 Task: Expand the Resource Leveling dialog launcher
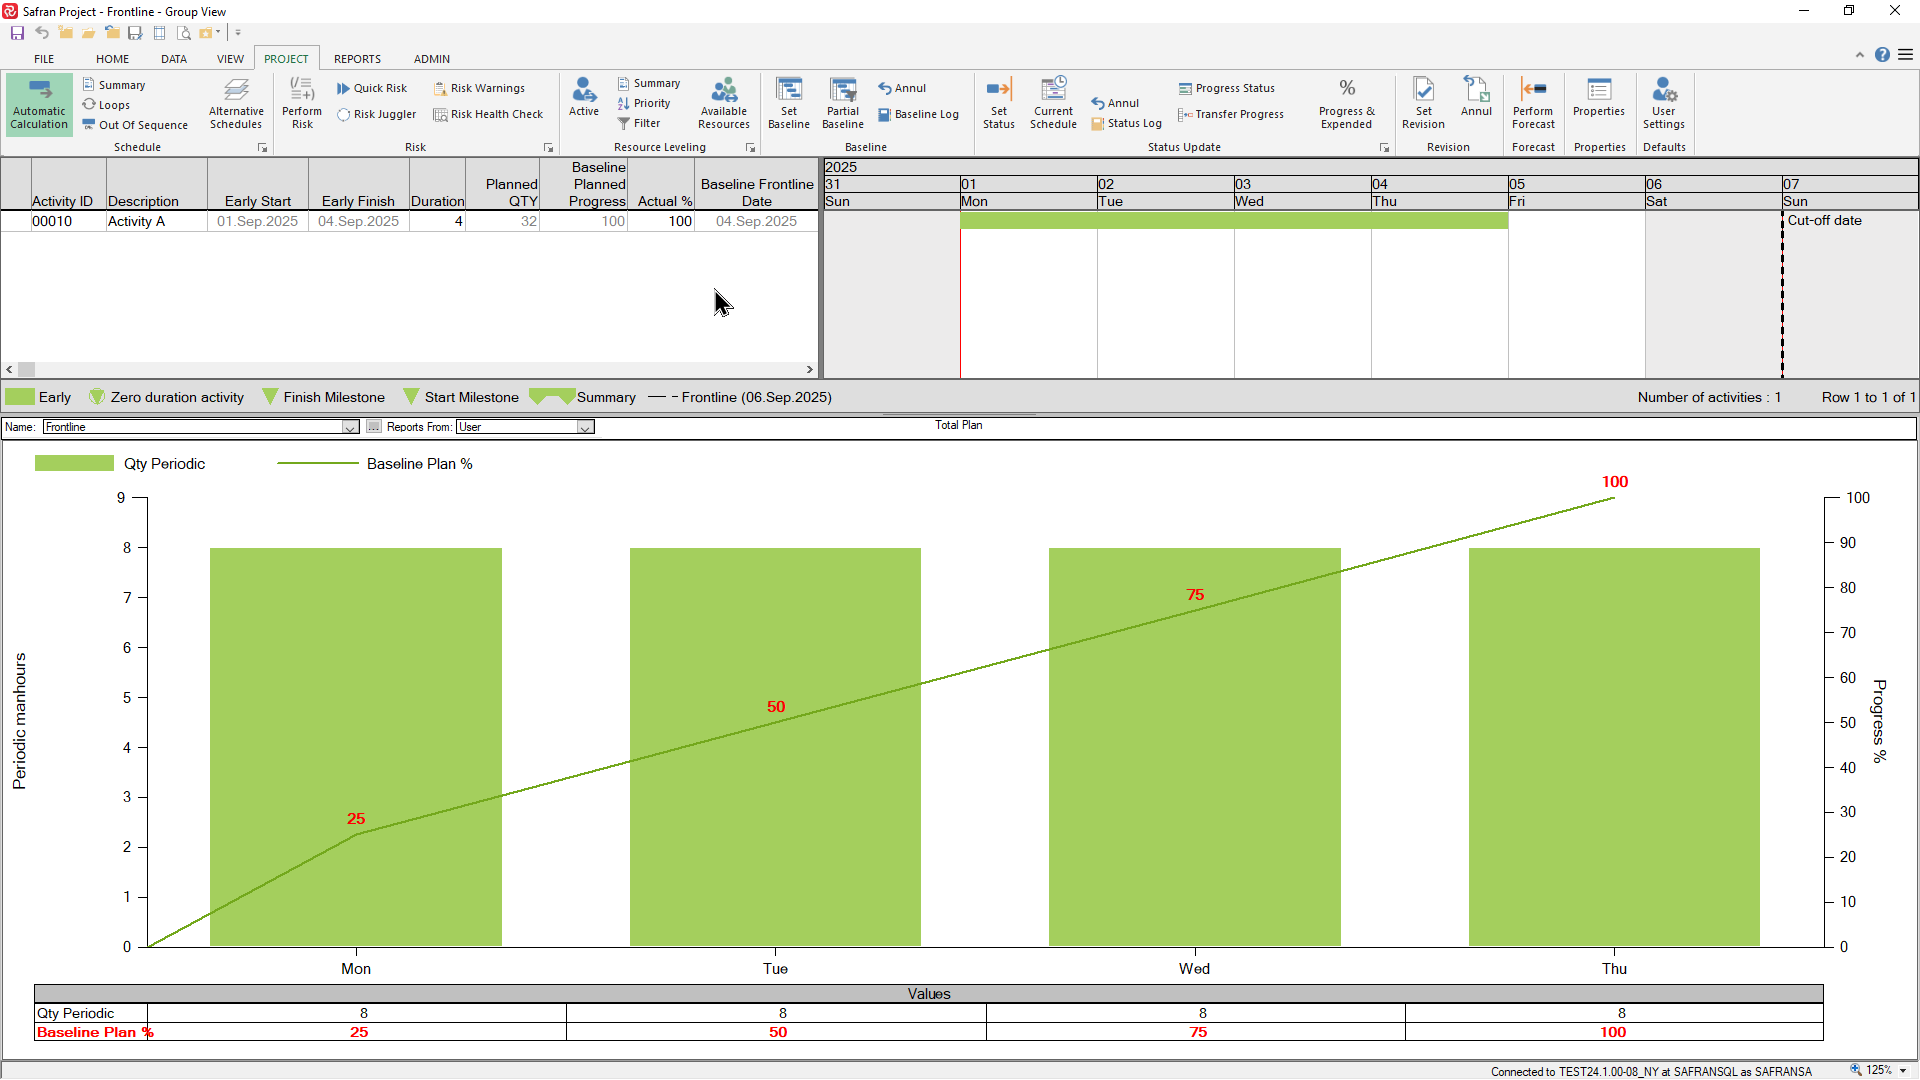coord(750,148)
